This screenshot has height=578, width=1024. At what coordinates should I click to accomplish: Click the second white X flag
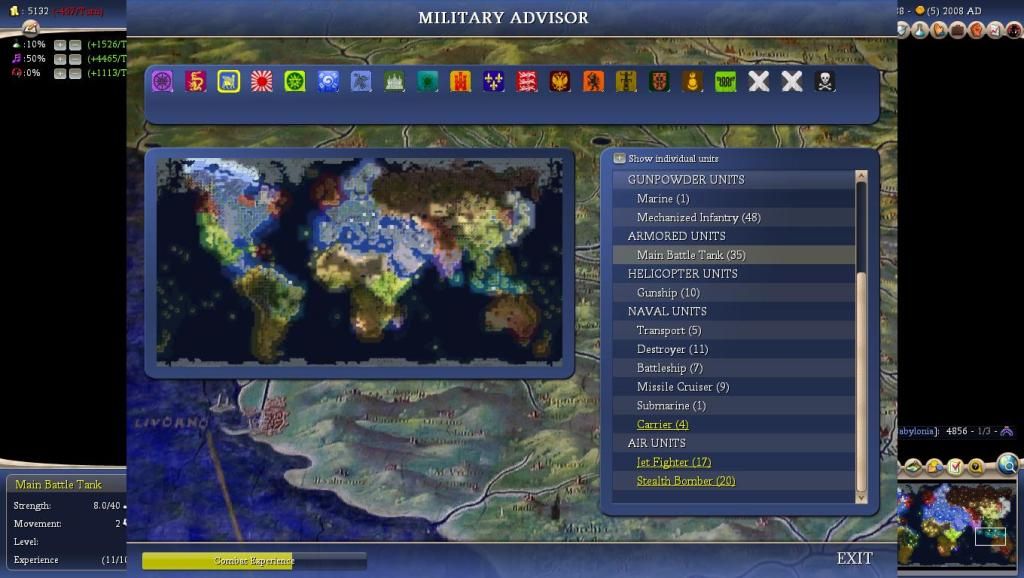coord(792,81)
